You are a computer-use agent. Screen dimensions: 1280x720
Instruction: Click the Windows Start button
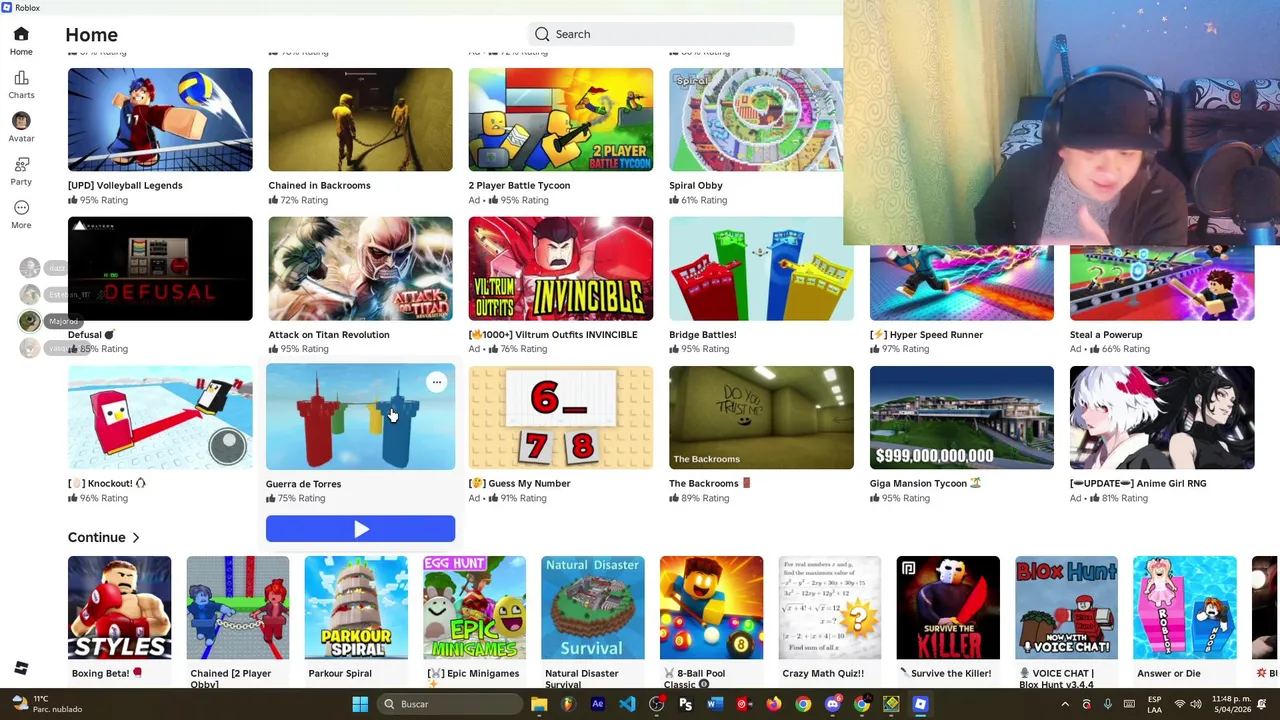(x=360, y=704)
